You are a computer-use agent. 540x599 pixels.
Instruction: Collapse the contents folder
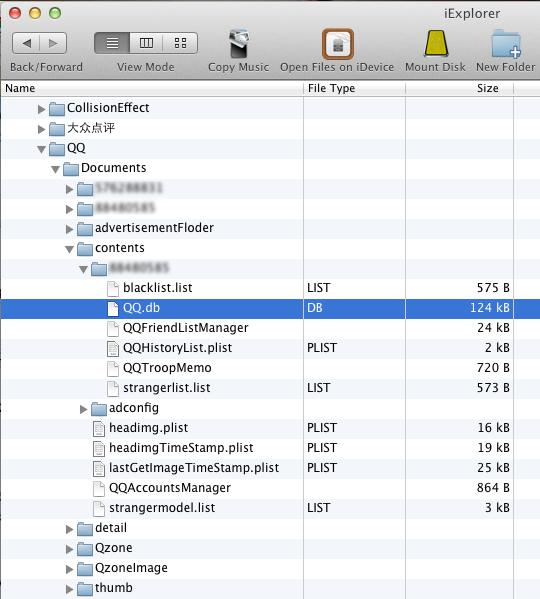click(x=70, y=249)
